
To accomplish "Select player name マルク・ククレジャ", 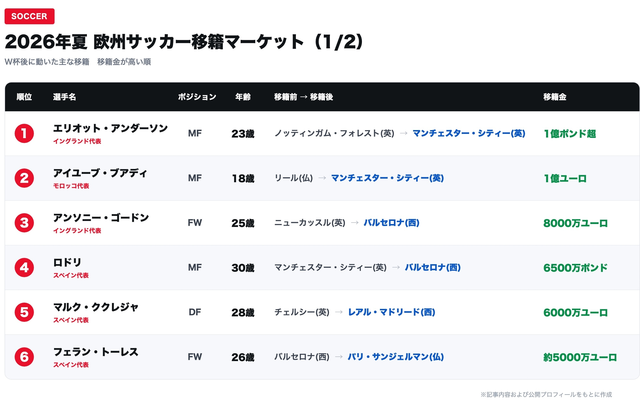I will (x=96, y=307).
